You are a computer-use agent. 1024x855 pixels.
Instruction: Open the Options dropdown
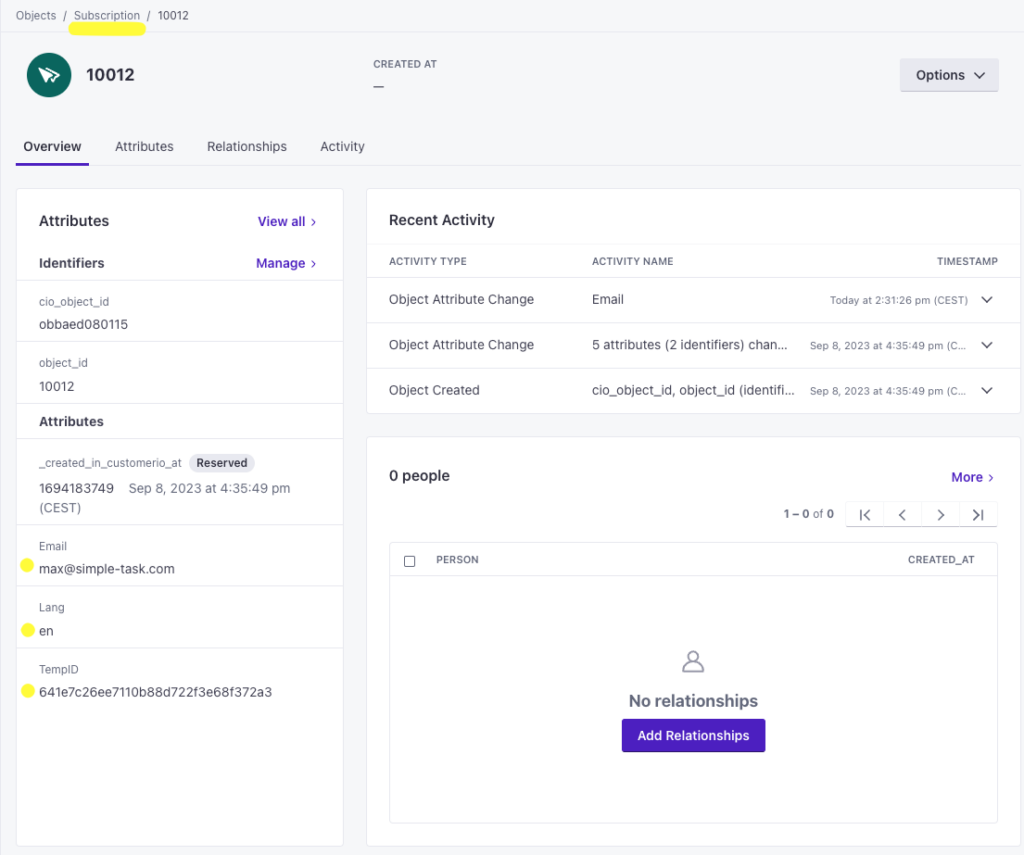click(x=949, y=75)
